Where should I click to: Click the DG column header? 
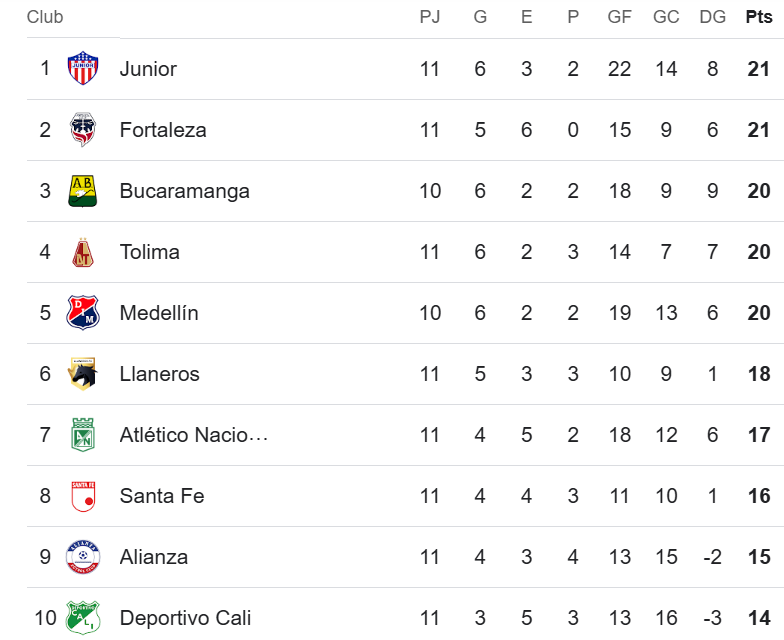712,17
